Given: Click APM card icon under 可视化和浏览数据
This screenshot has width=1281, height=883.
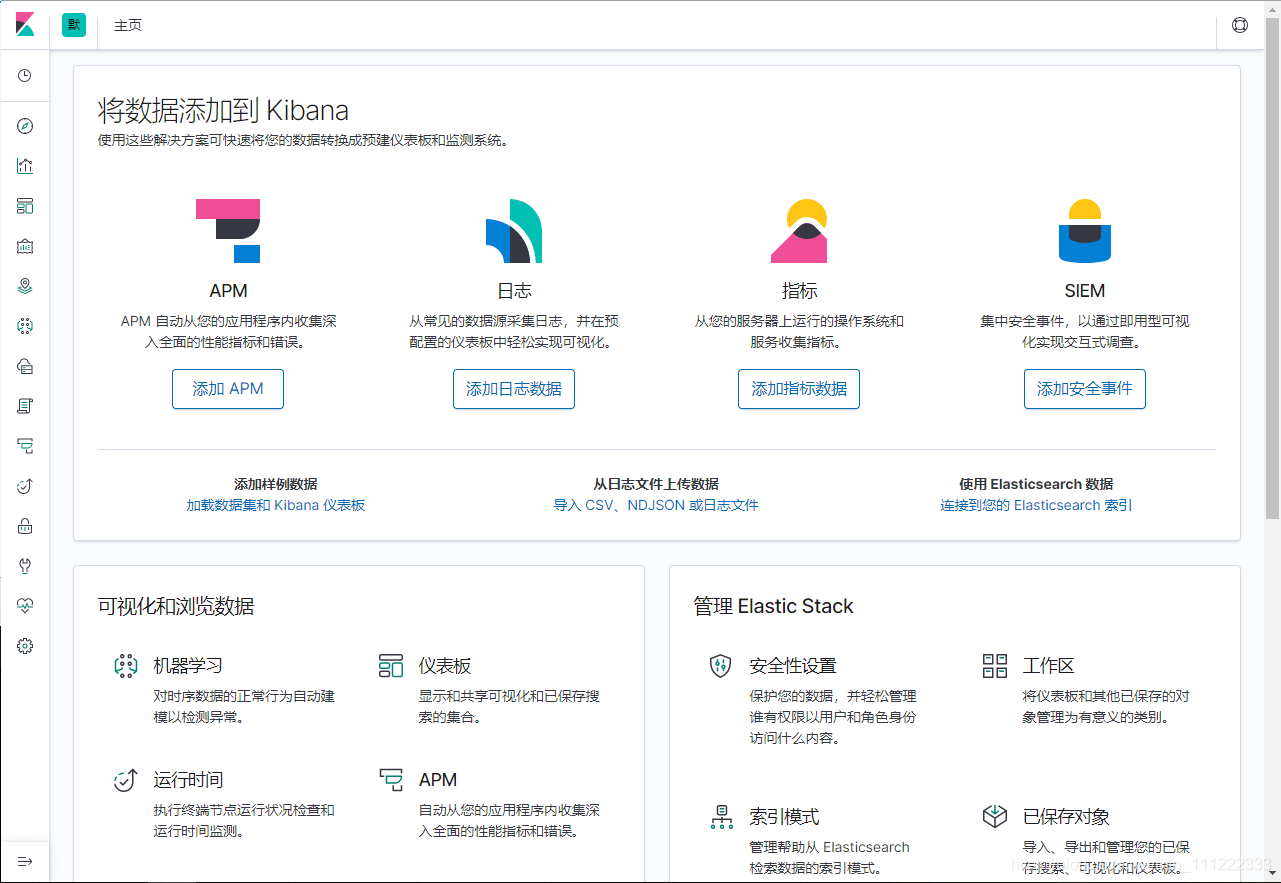Looking at the screenshot, I should point(391,780).
